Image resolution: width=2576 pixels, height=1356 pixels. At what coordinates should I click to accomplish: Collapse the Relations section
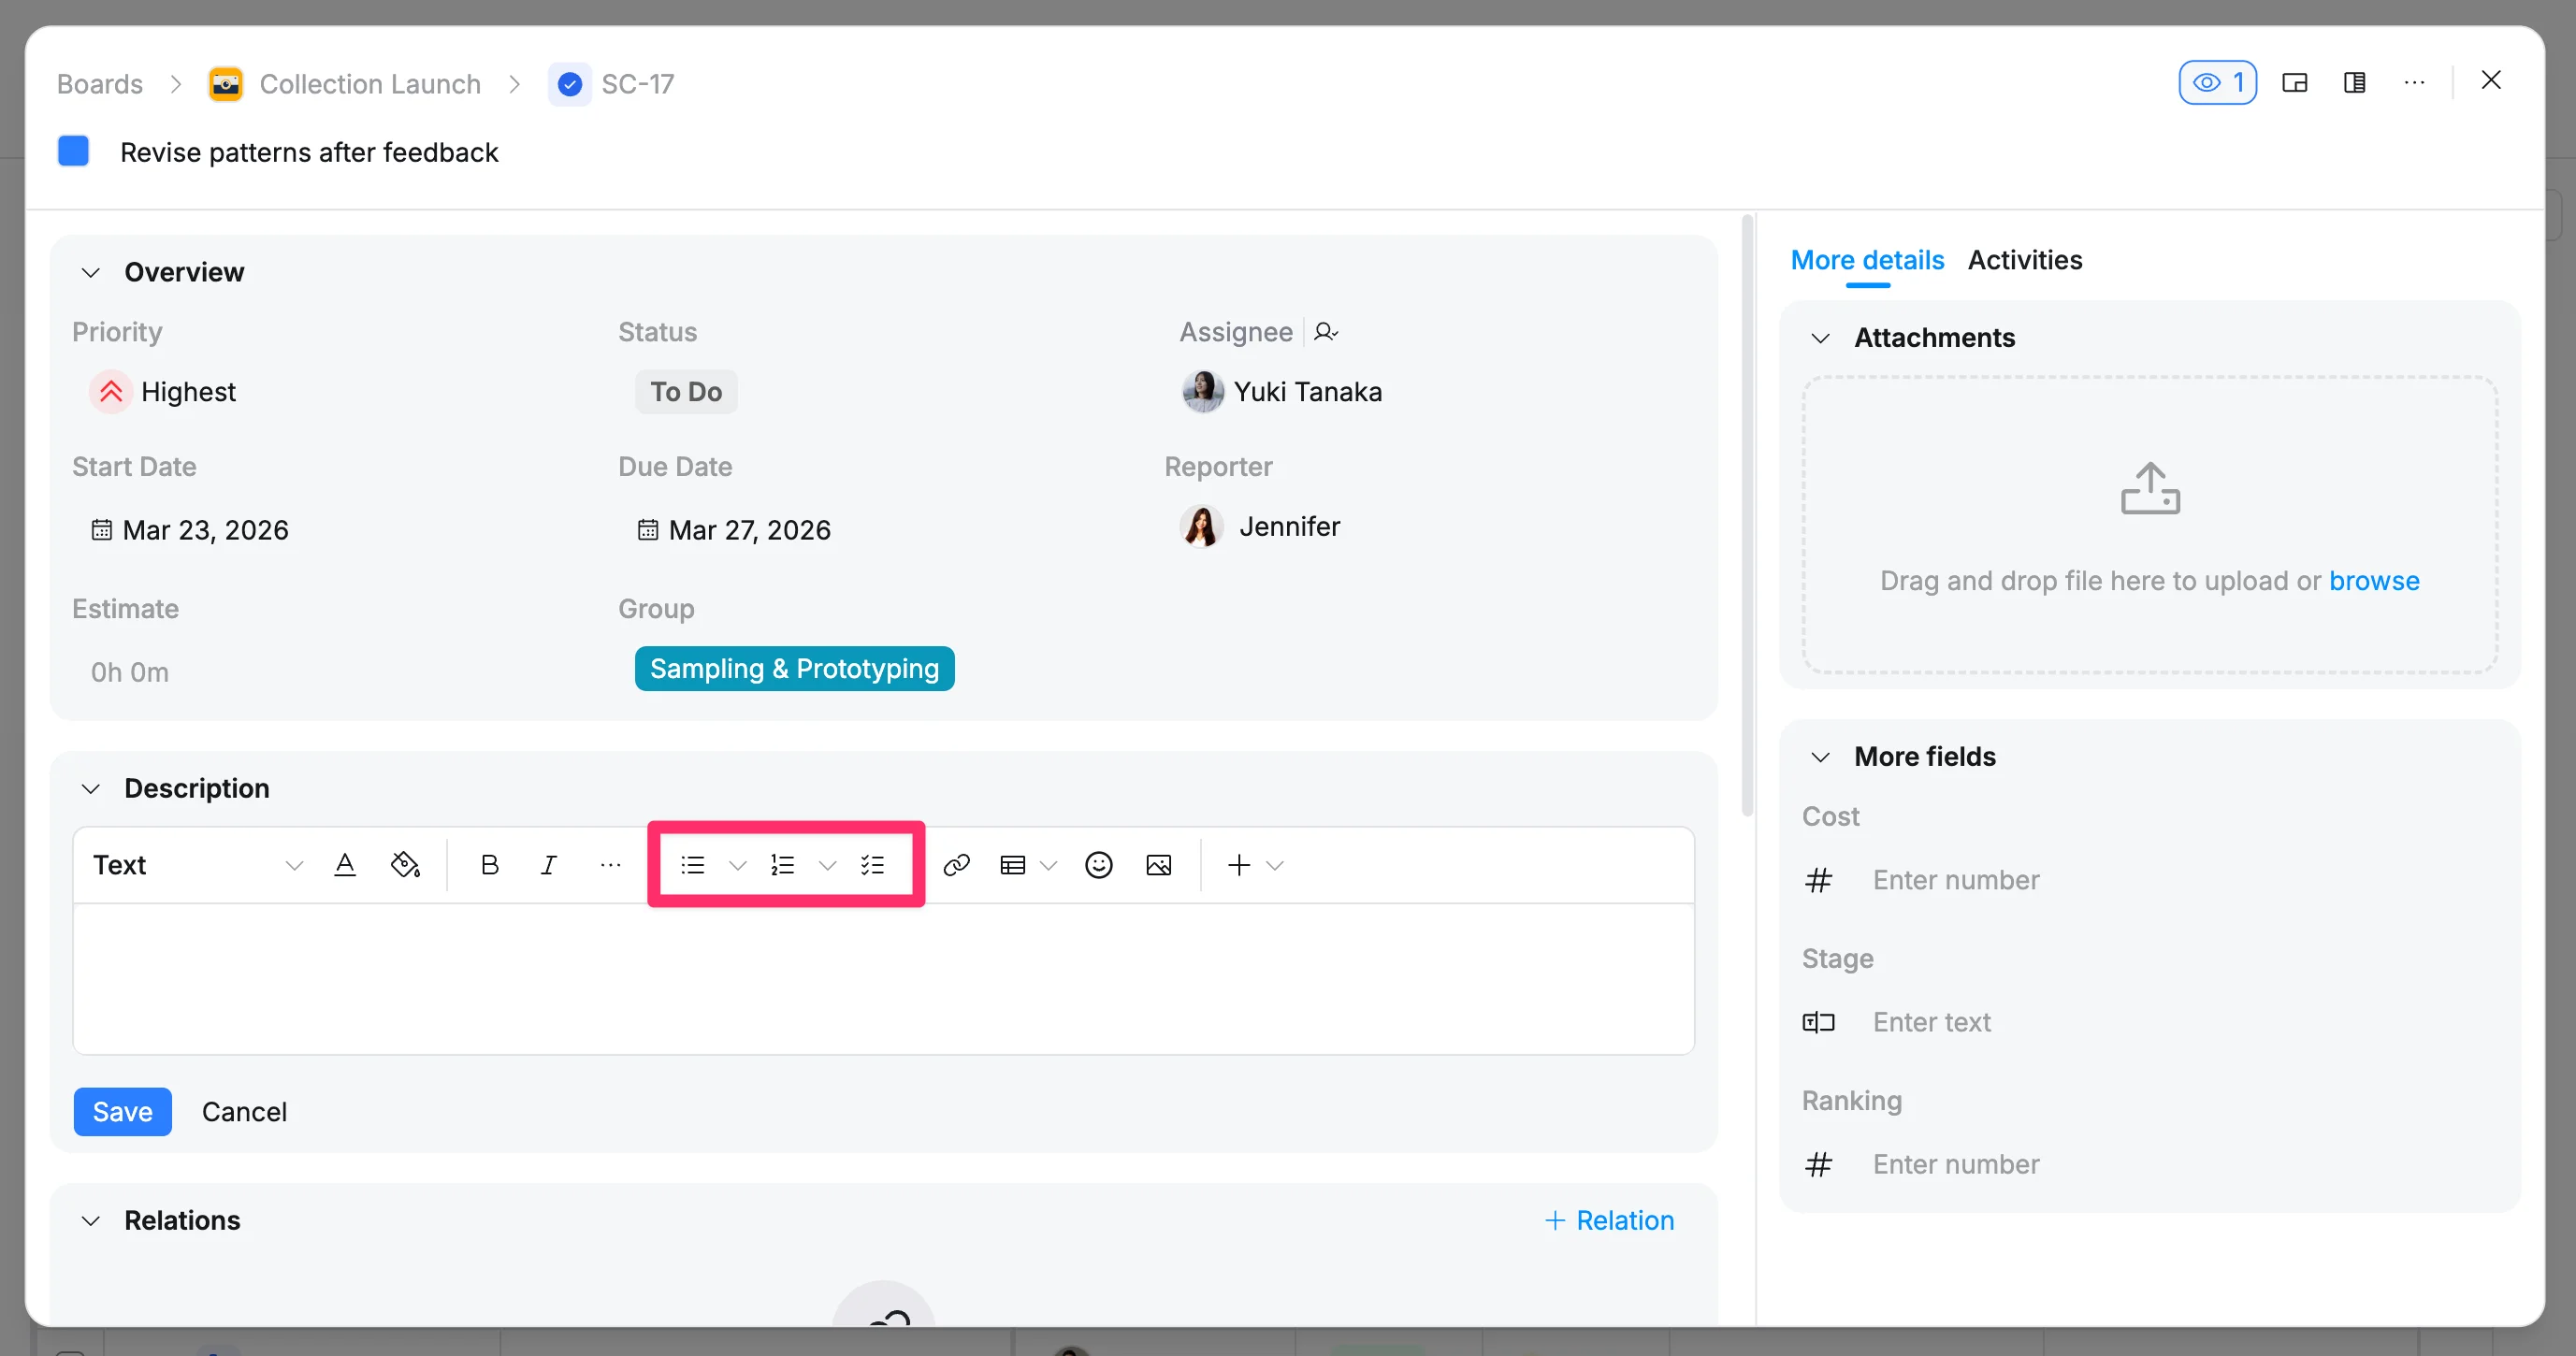tap(91, 1221)
